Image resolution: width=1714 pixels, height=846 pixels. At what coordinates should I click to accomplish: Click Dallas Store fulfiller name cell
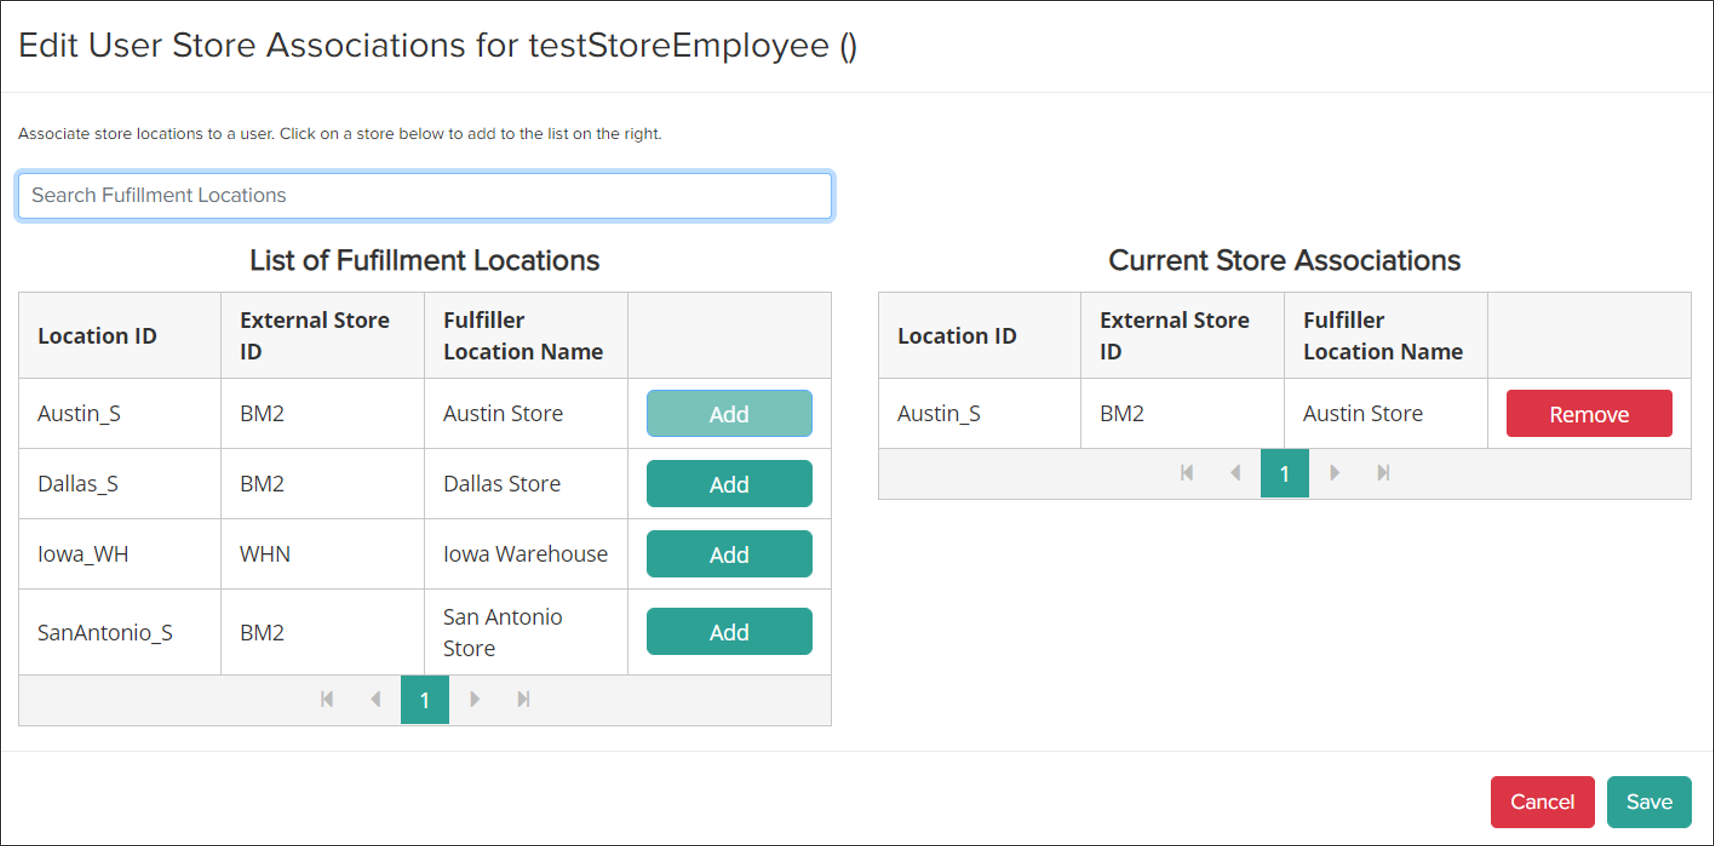(526, 484)
